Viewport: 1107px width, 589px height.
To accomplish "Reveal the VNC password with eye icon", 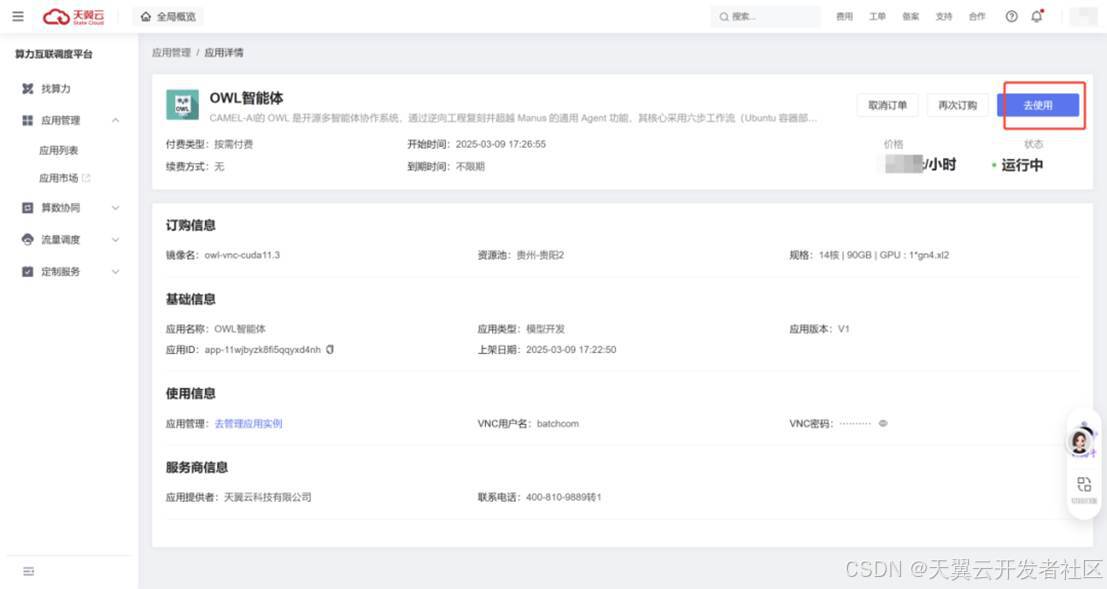I will coord(883,424).
